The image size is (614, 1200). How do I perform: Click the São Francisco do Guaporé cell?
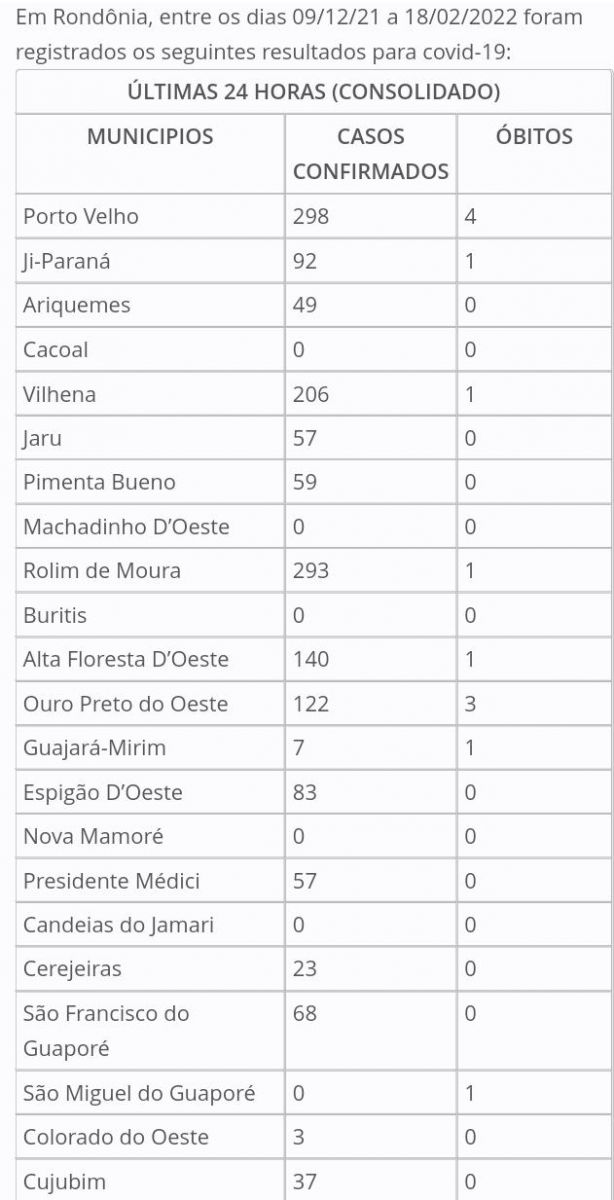106,1031
